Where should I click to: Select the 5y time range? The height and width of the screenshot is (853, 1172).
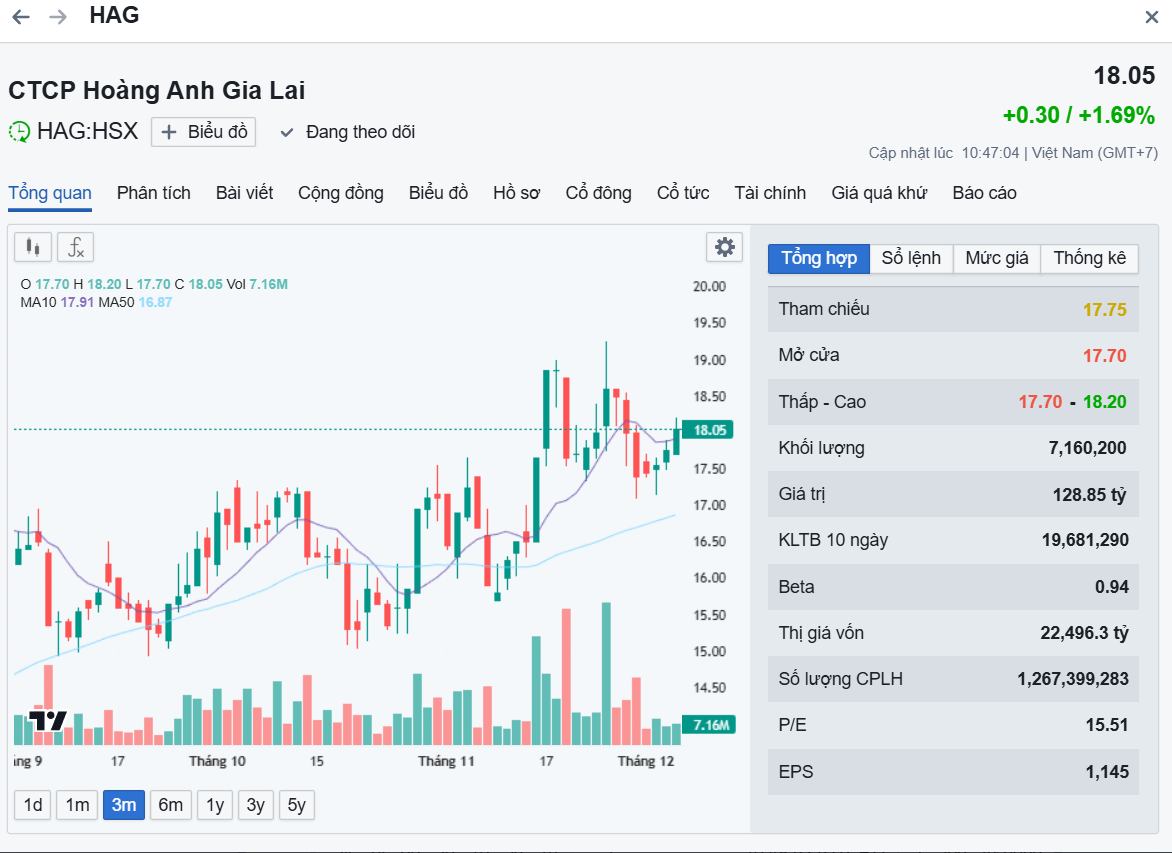(296, 805)
